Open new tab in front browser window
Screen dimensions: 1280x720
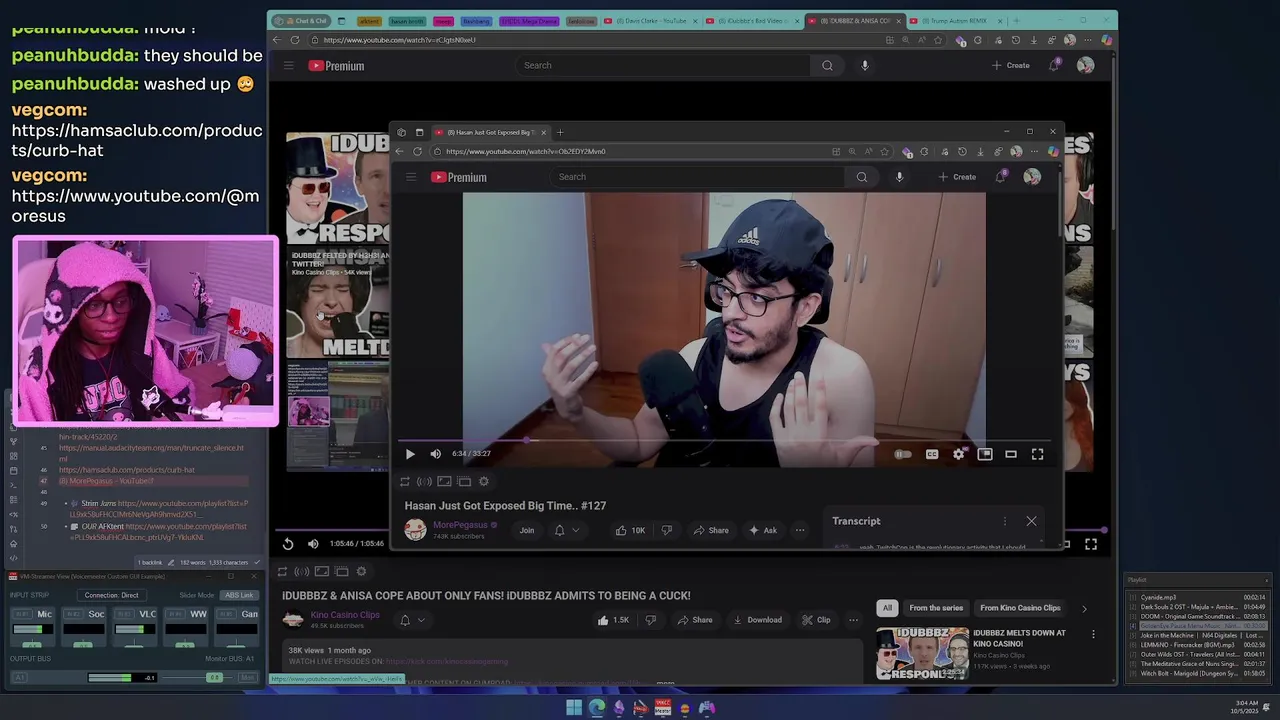[560, 132]
